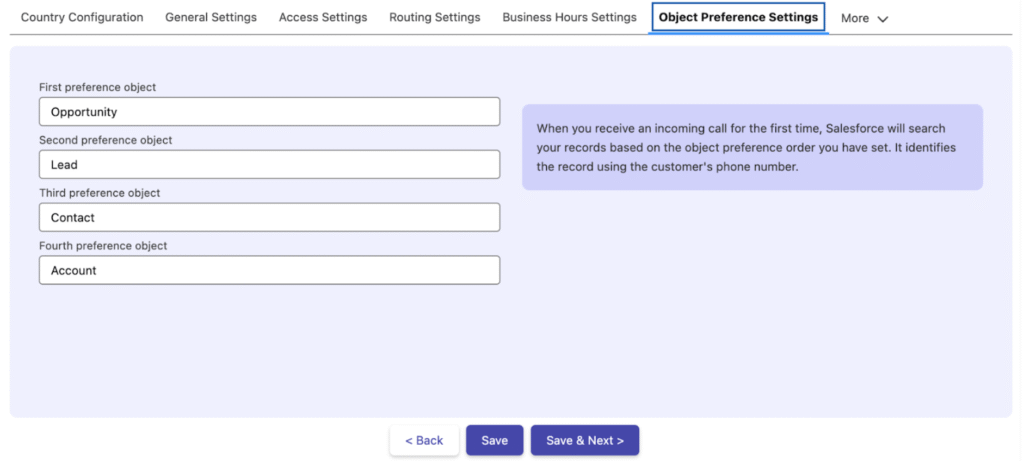Click the 'Second preference object' label

106,141
